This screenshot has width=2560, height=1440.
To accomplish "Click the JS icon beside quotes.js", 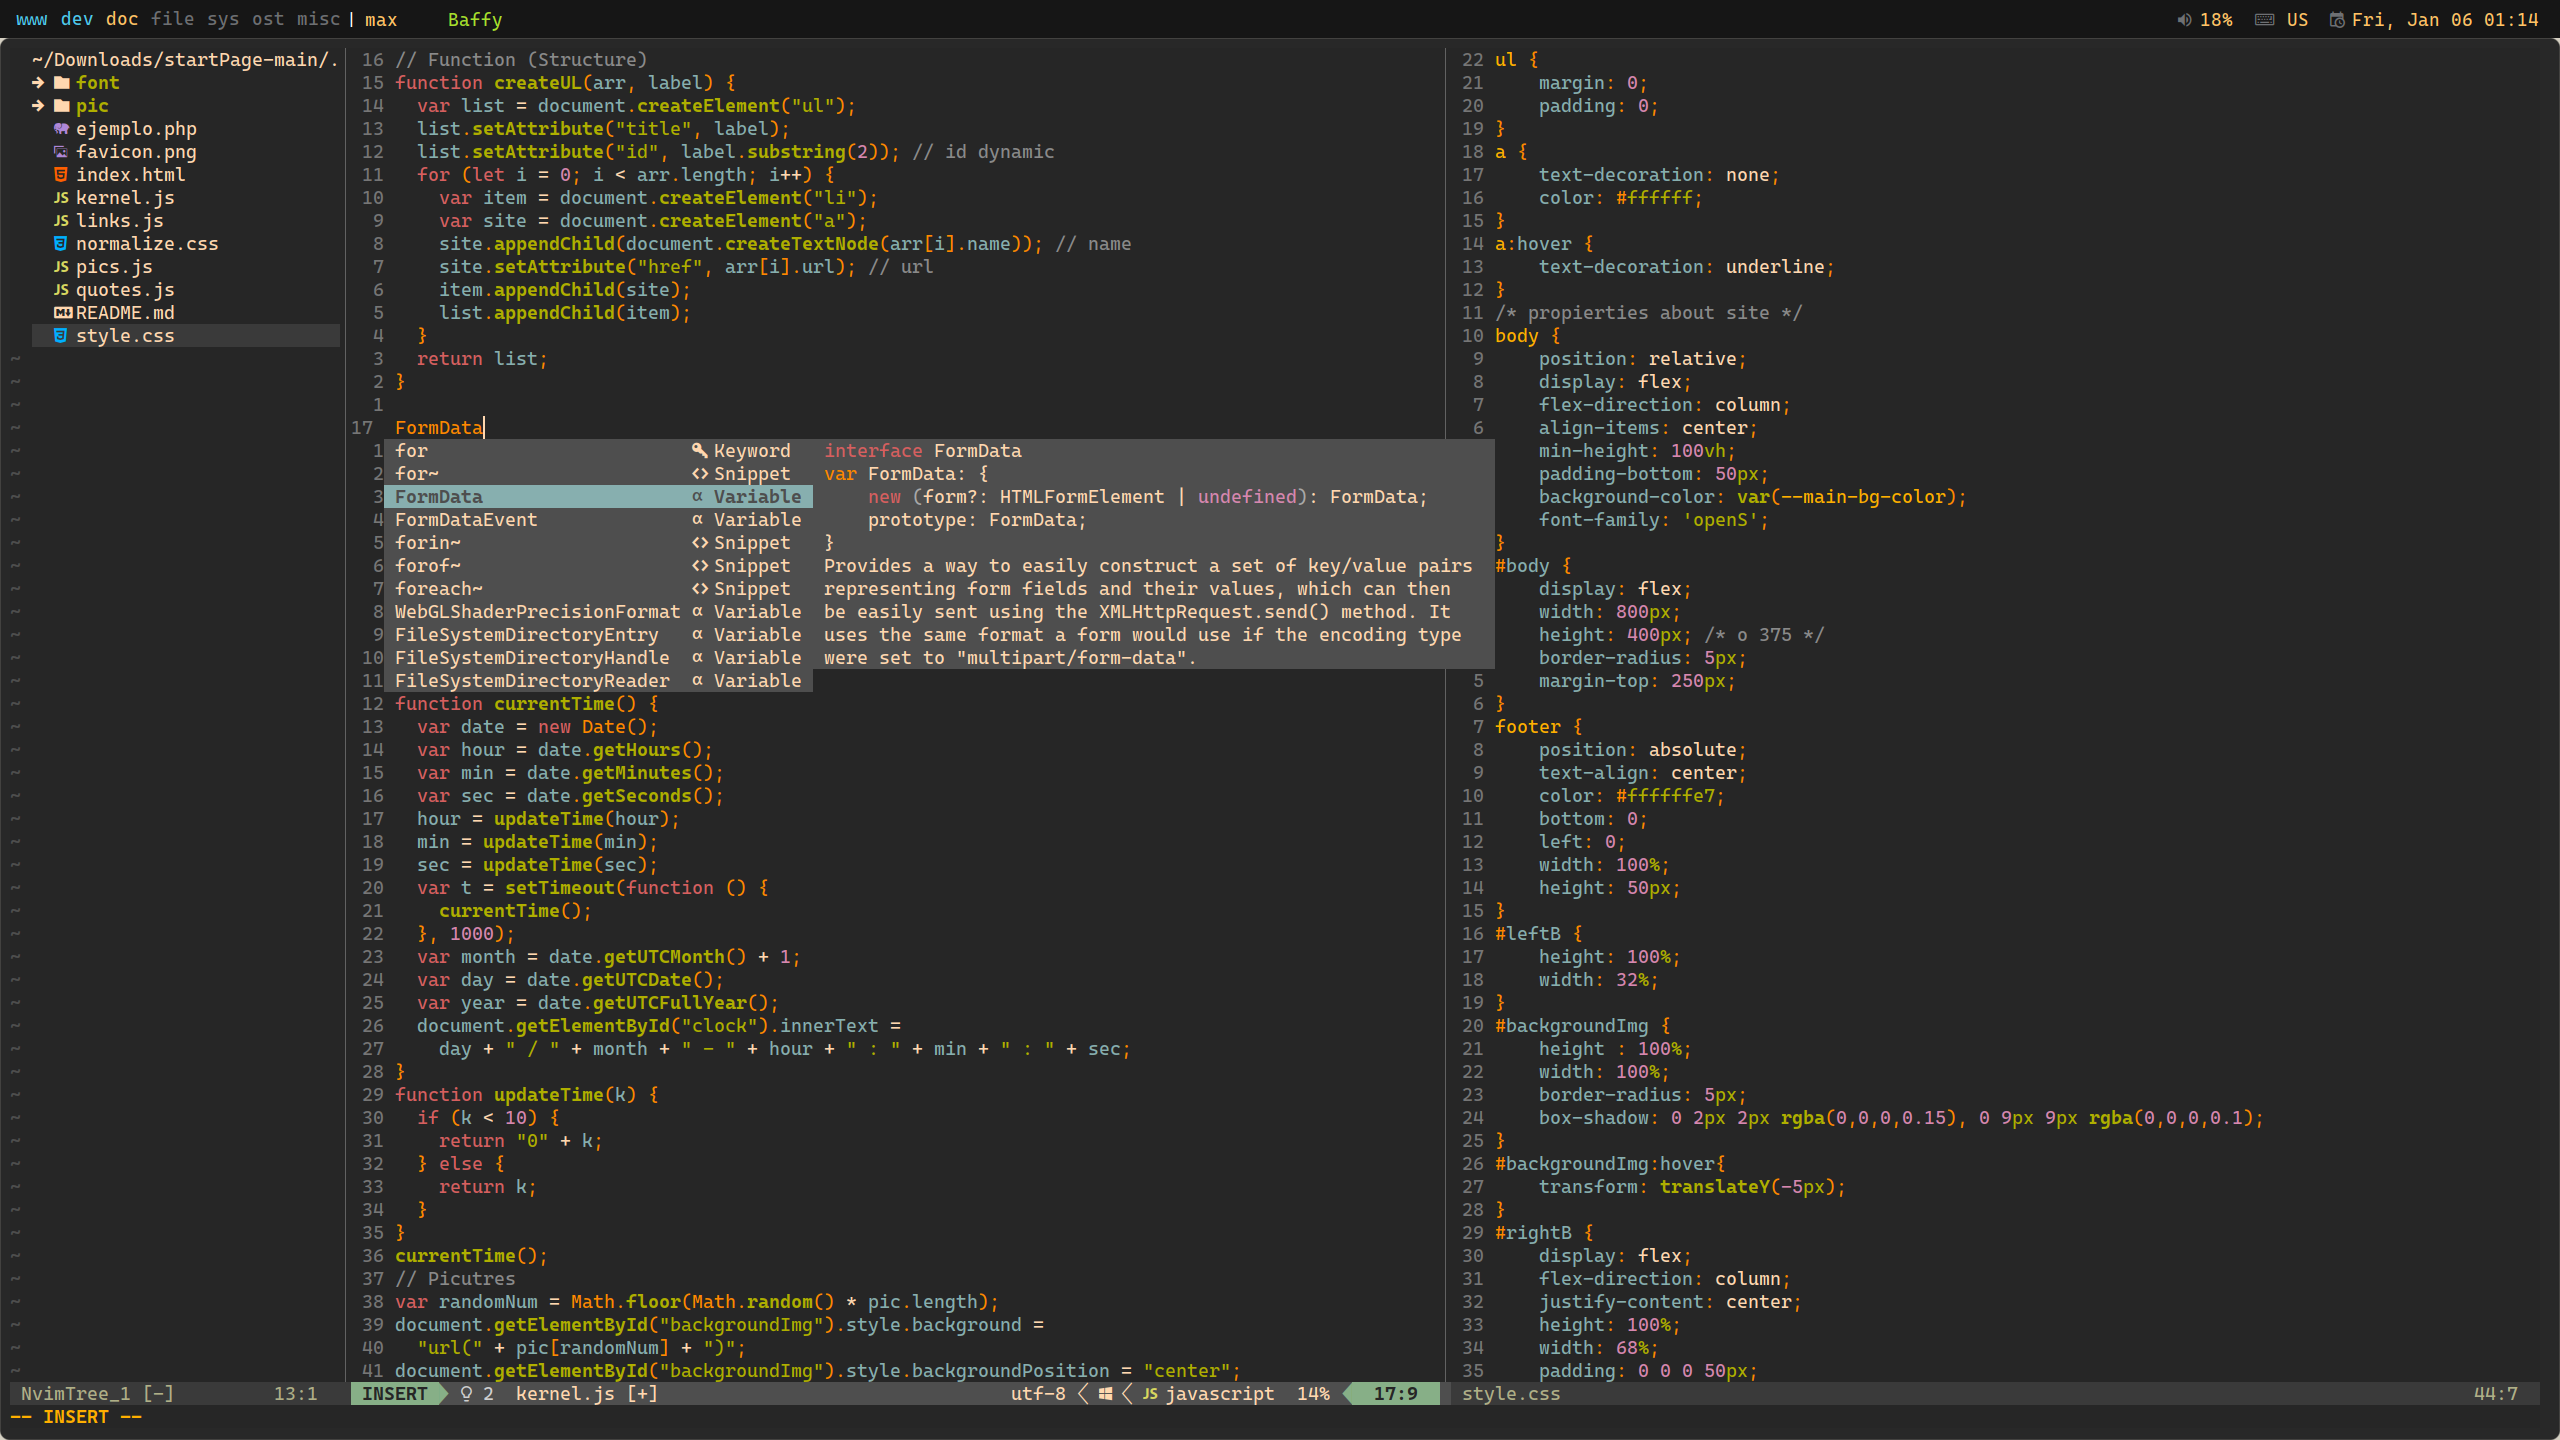I will coord(61,290).
